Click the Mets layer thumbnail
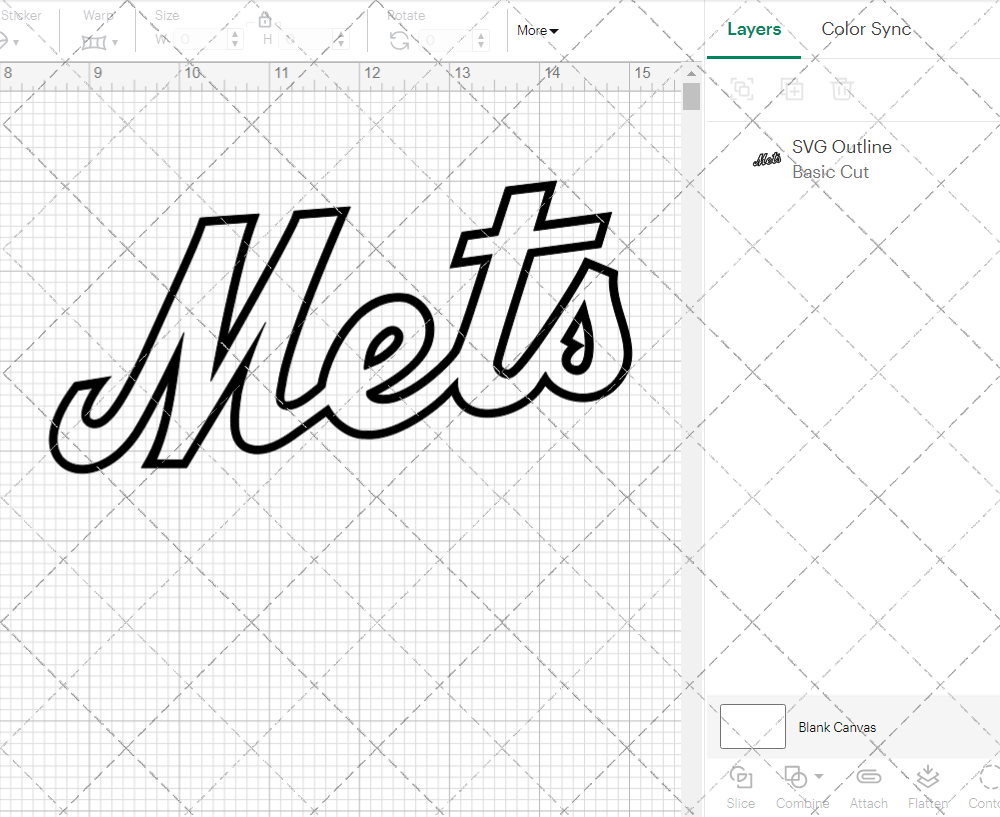 tap(767, 159)
